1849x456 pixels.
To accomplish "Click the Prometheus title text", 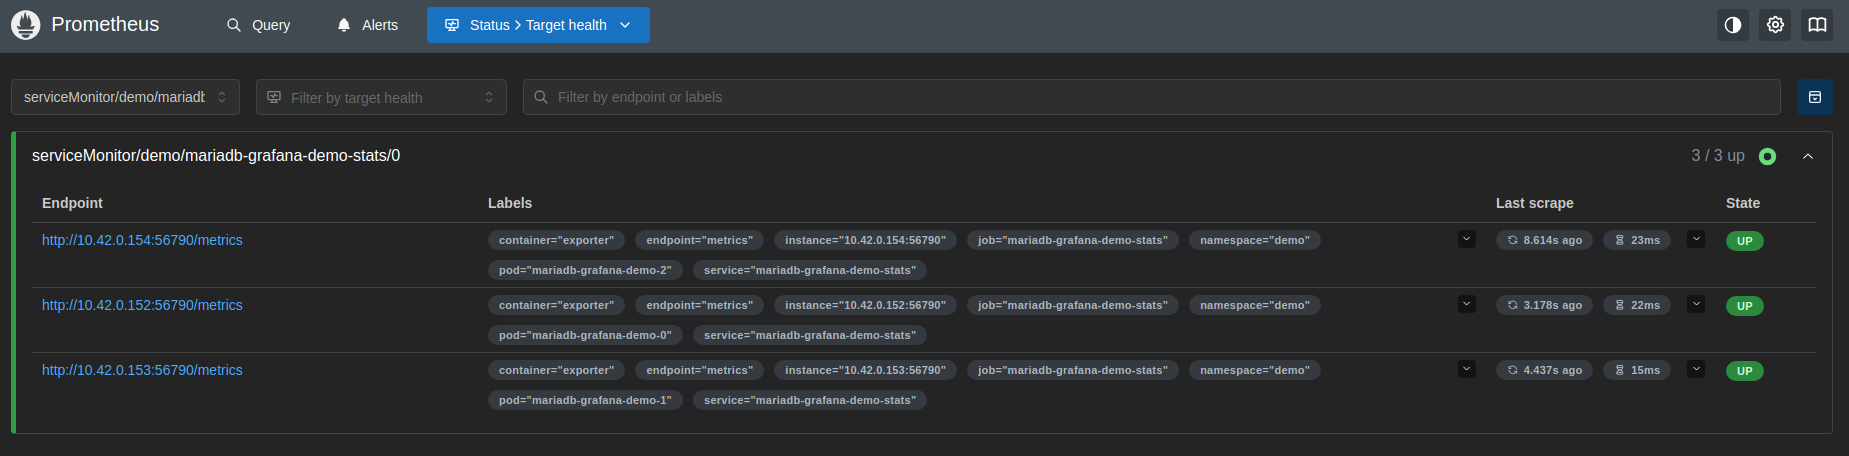I will point(105,25).
